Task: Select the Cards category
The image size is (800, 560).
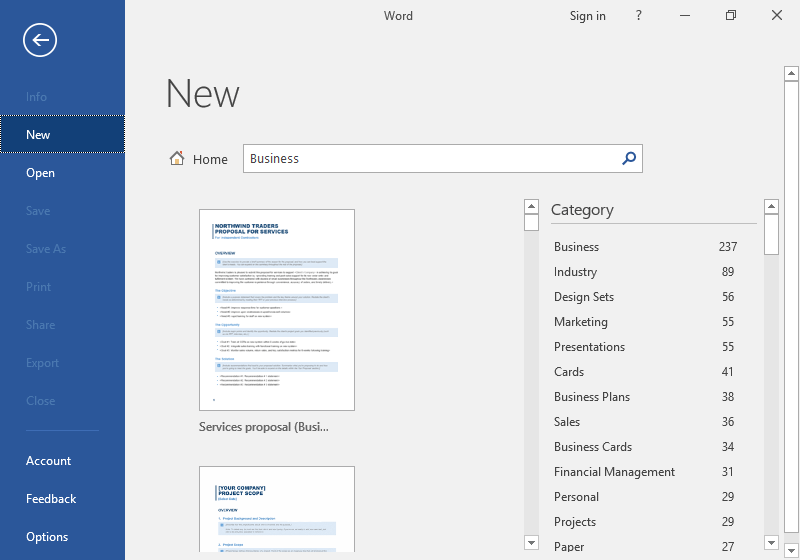Action: pos(646,371)
